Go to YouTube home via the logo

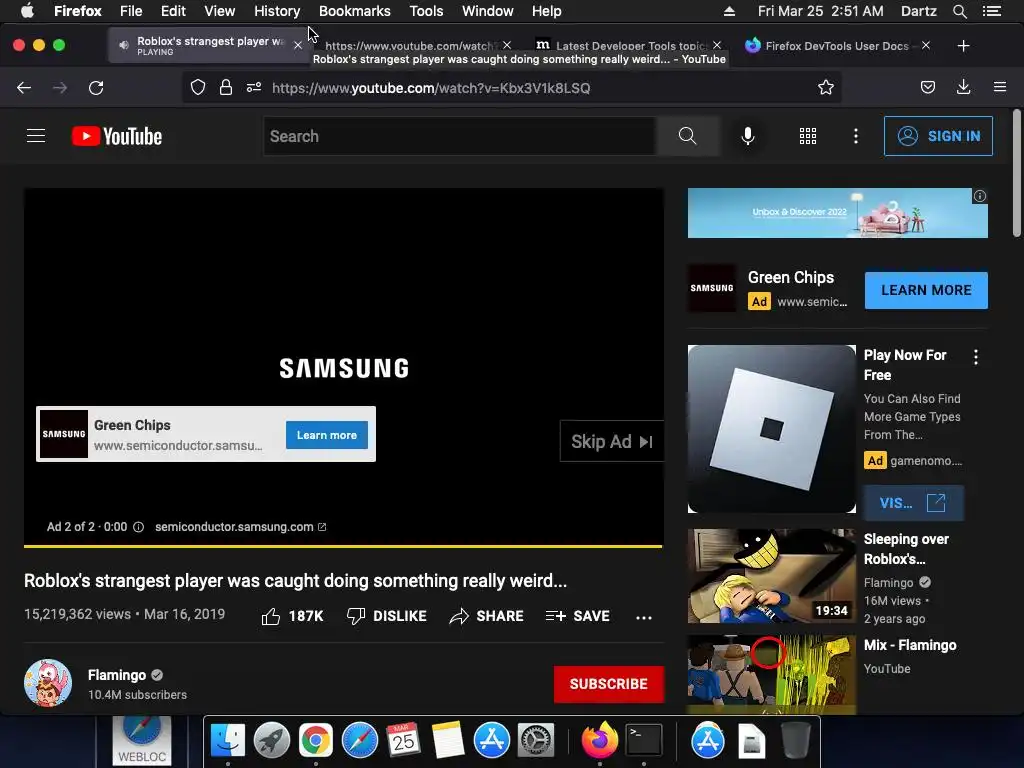(117, 136)
